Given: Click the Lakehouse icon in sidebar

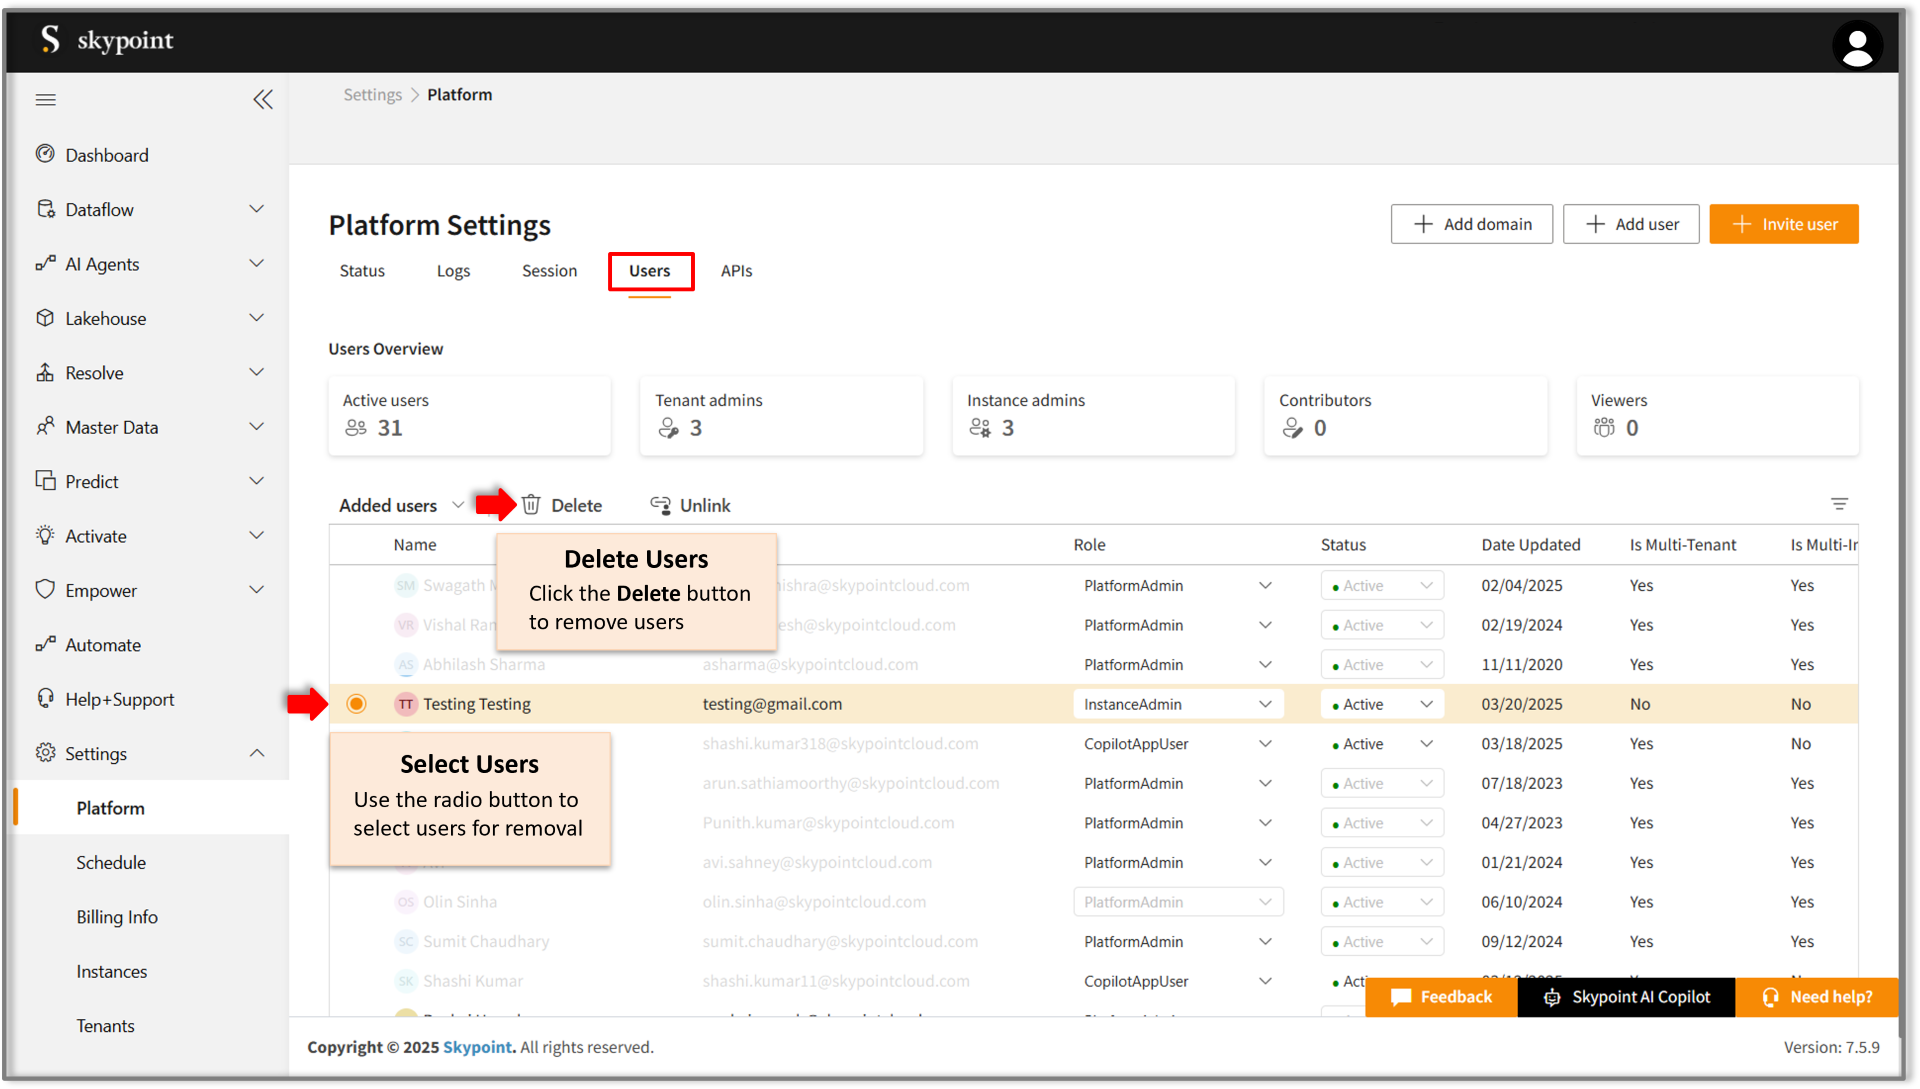Looking at the screenshot, I should pyautogui.click(x=46, y=318).
